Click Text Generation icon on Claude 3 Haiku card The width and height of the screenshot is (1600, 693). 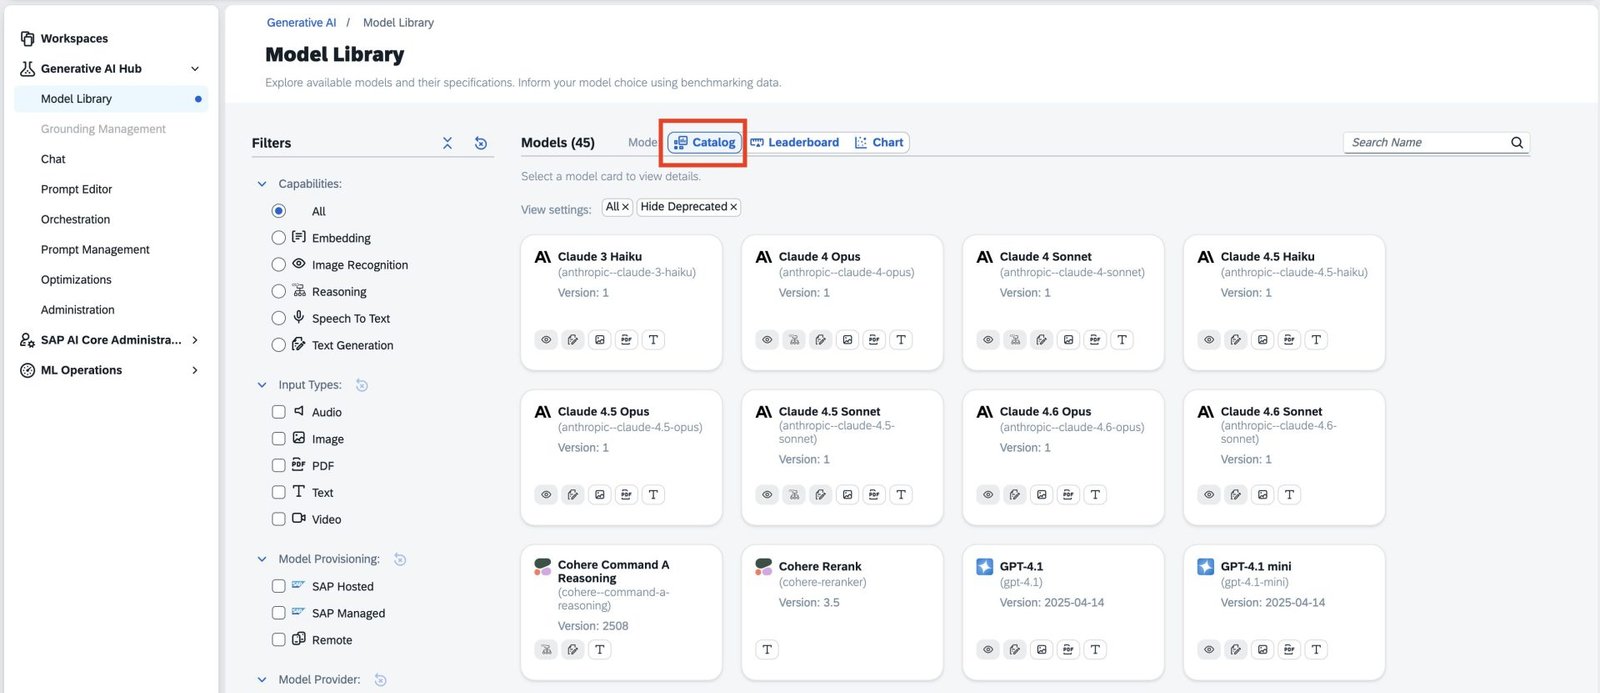(573, 340)
